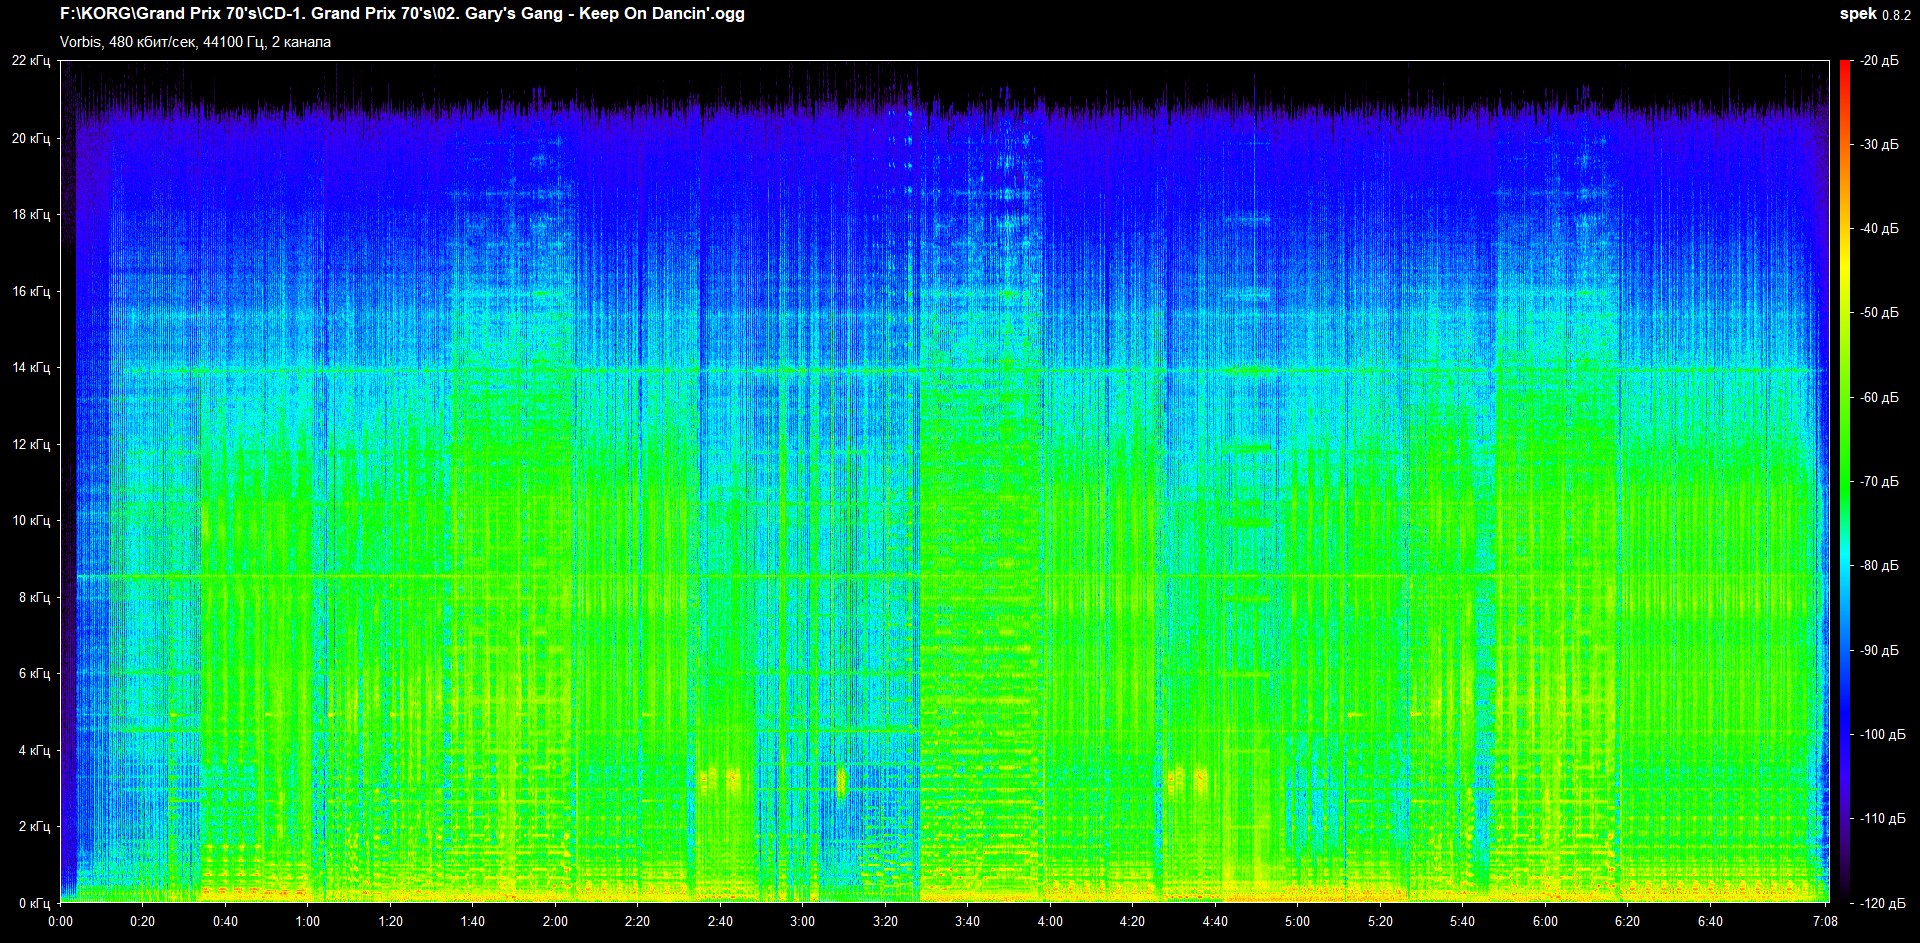Click the -70 дБ scale label

[x=1879, y=482]
